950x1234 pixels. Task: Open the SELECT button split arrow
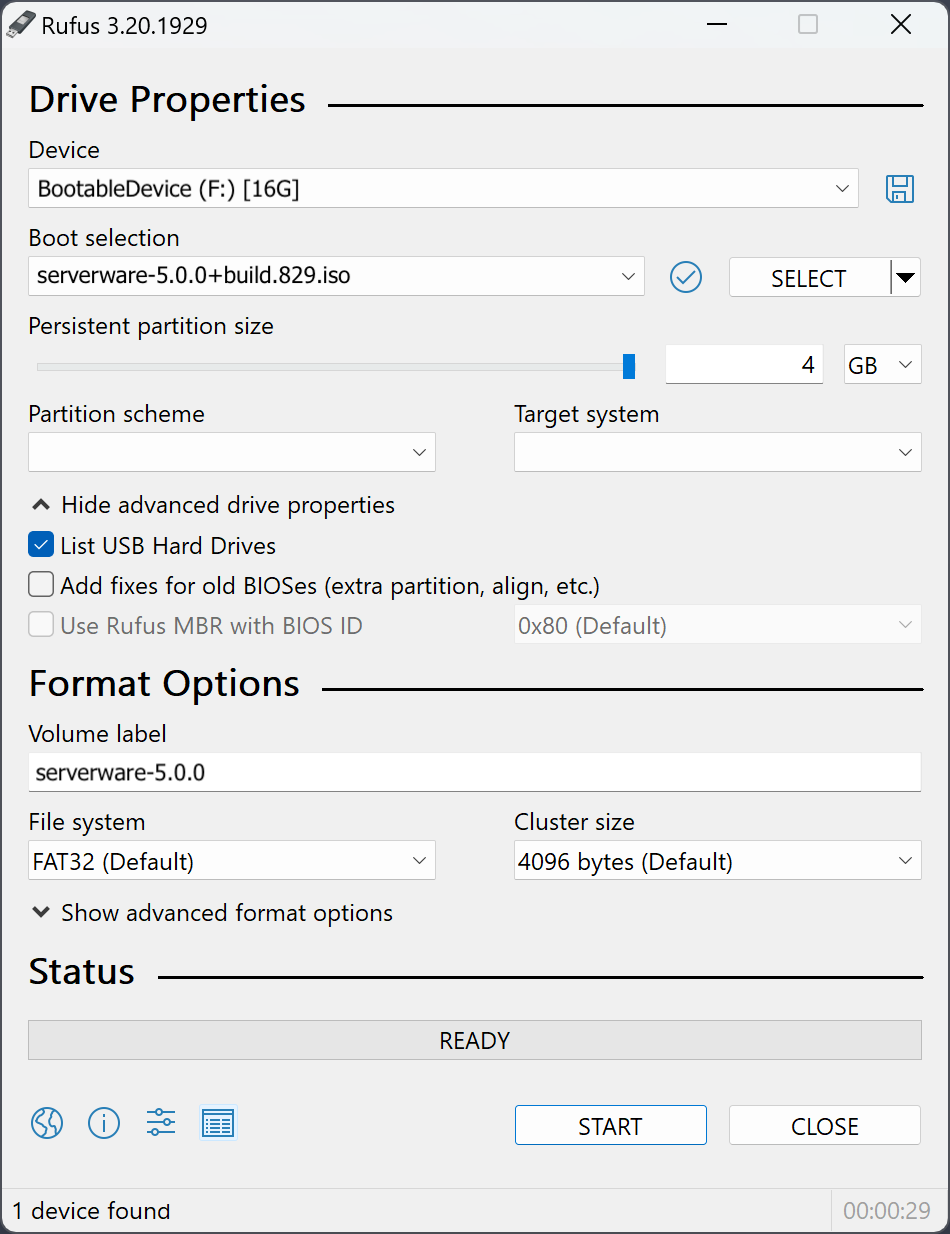coord(905,277)
